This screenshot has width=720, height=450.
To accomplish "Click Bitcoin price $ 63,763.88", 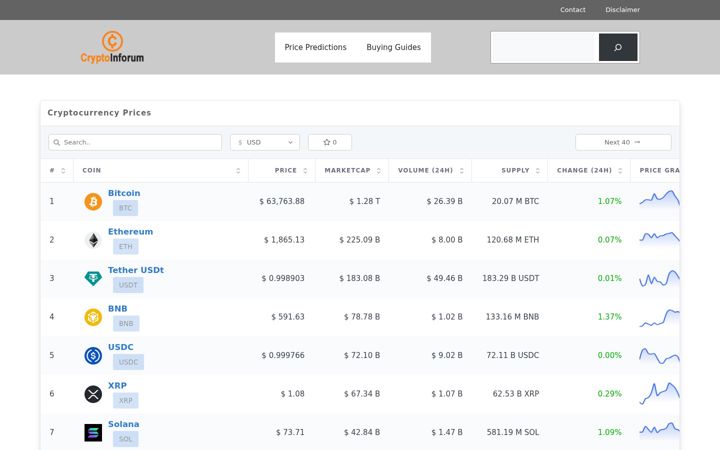I will coord(282,202).
